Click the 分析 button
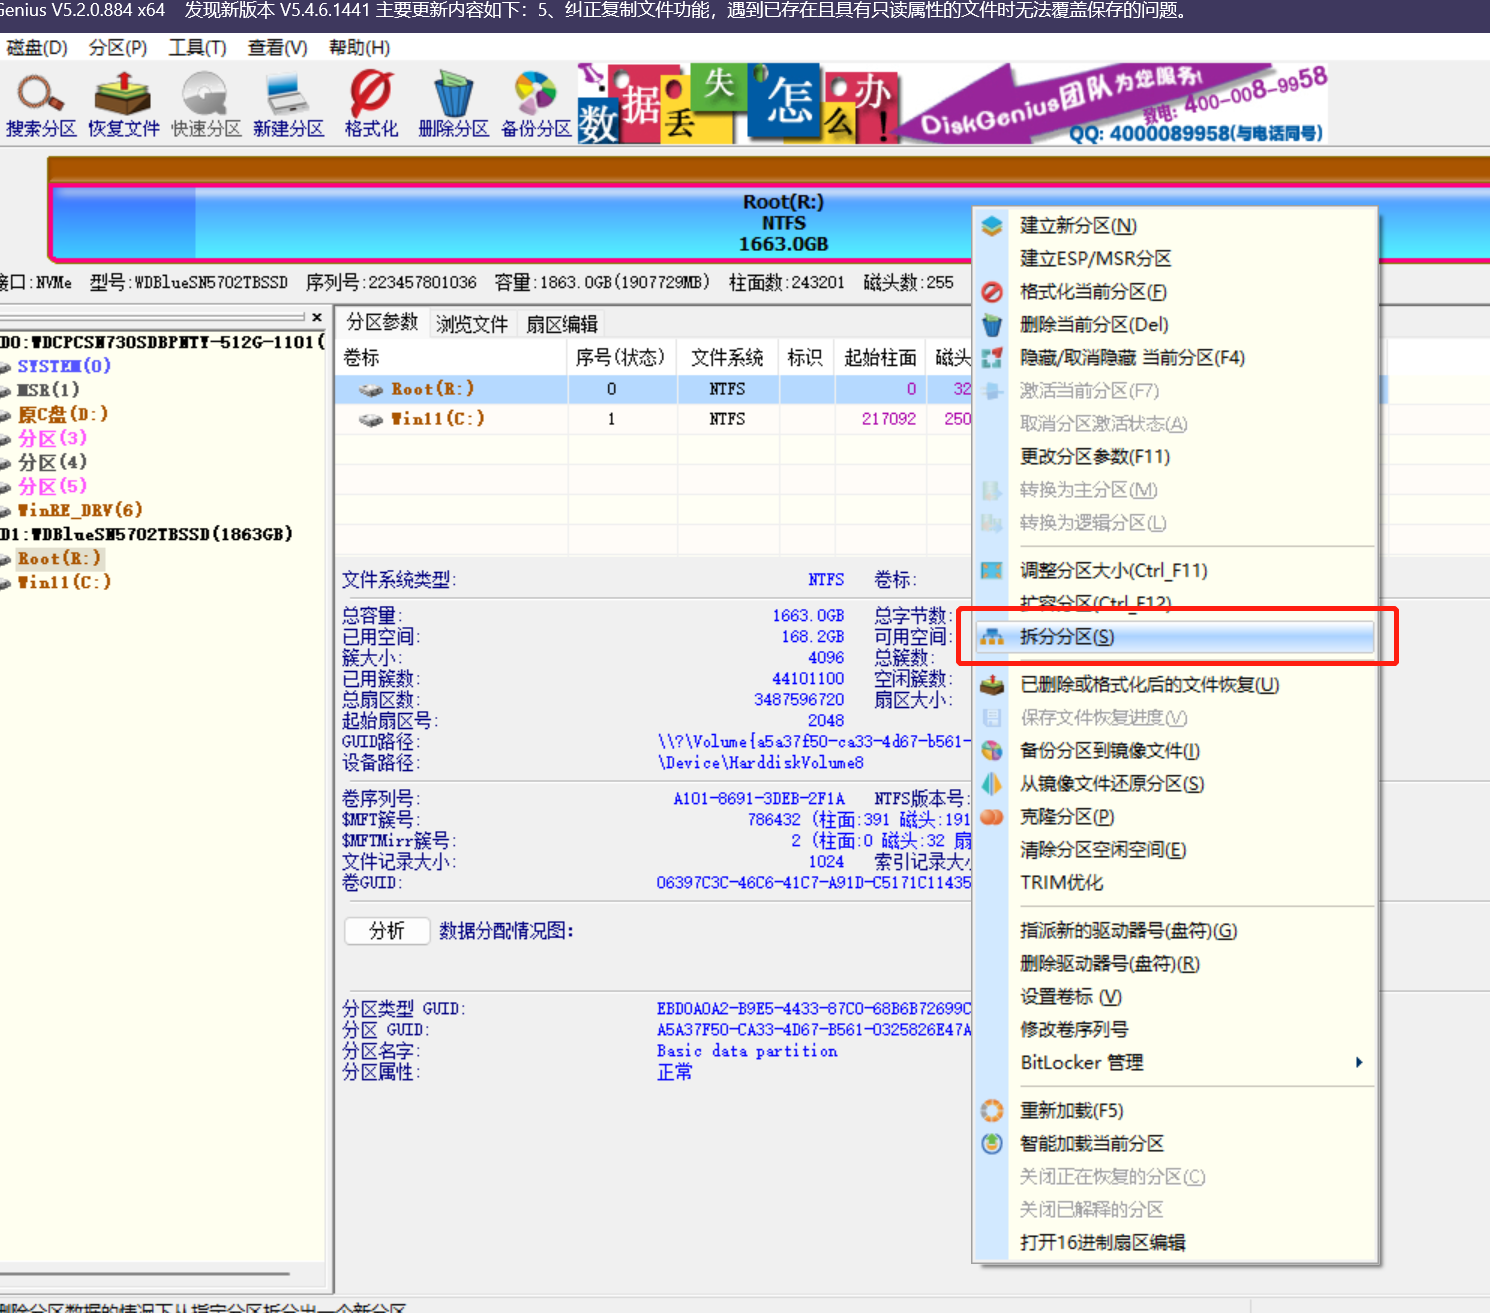This screenshot has width=1490, height=1313. pos(387,931)
